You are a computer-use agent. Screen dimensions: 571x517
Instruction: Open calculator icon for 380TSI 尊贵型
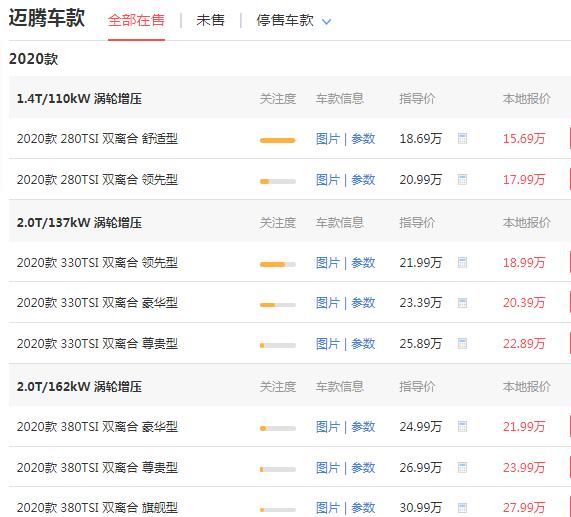click(x=462, y=467)
